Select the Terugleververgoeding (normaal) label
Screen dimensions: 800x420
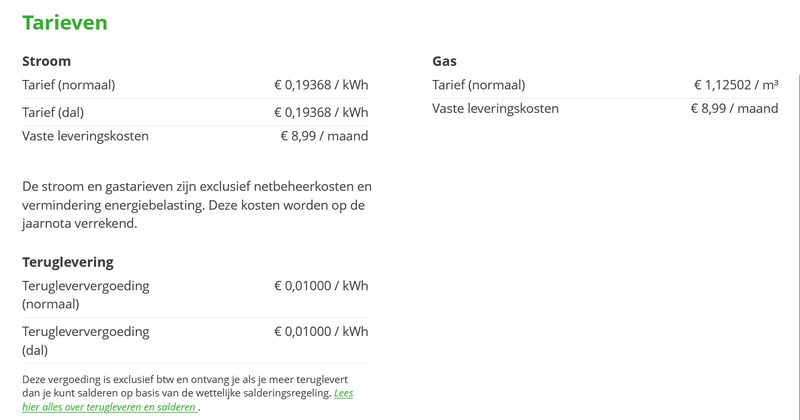(85, 295)
